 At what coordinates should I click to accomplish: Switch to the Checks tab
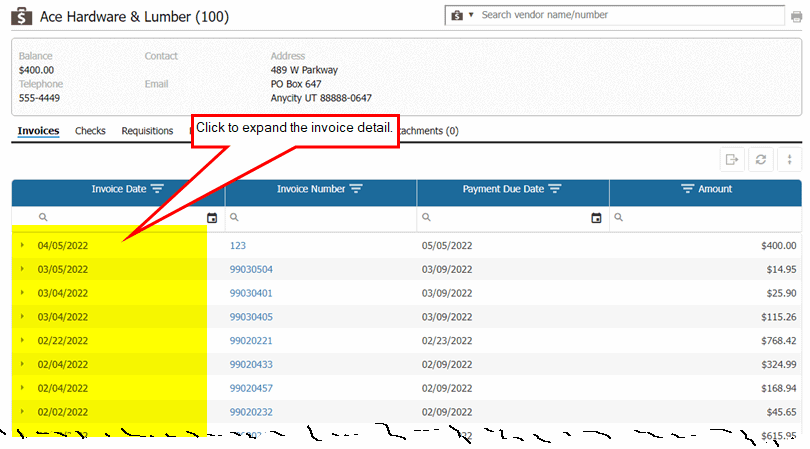tap(90, 131)
